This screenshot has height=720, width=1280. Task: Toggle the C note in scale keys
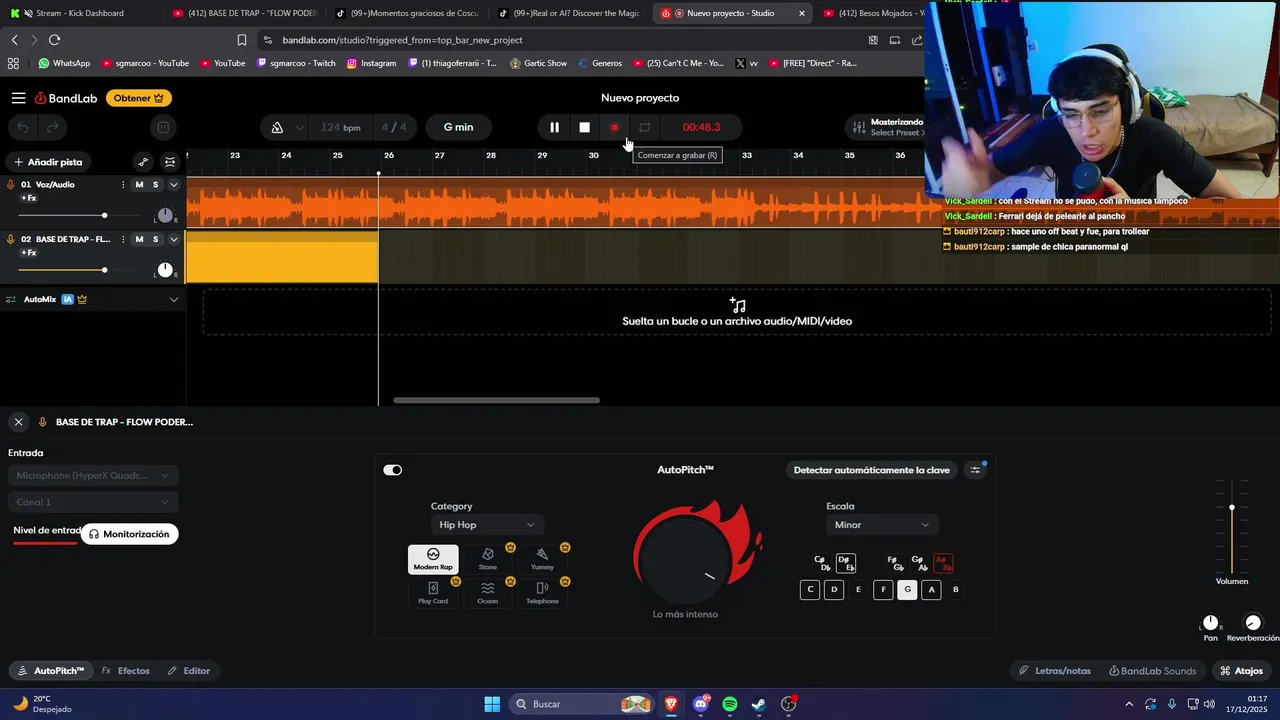810,590
